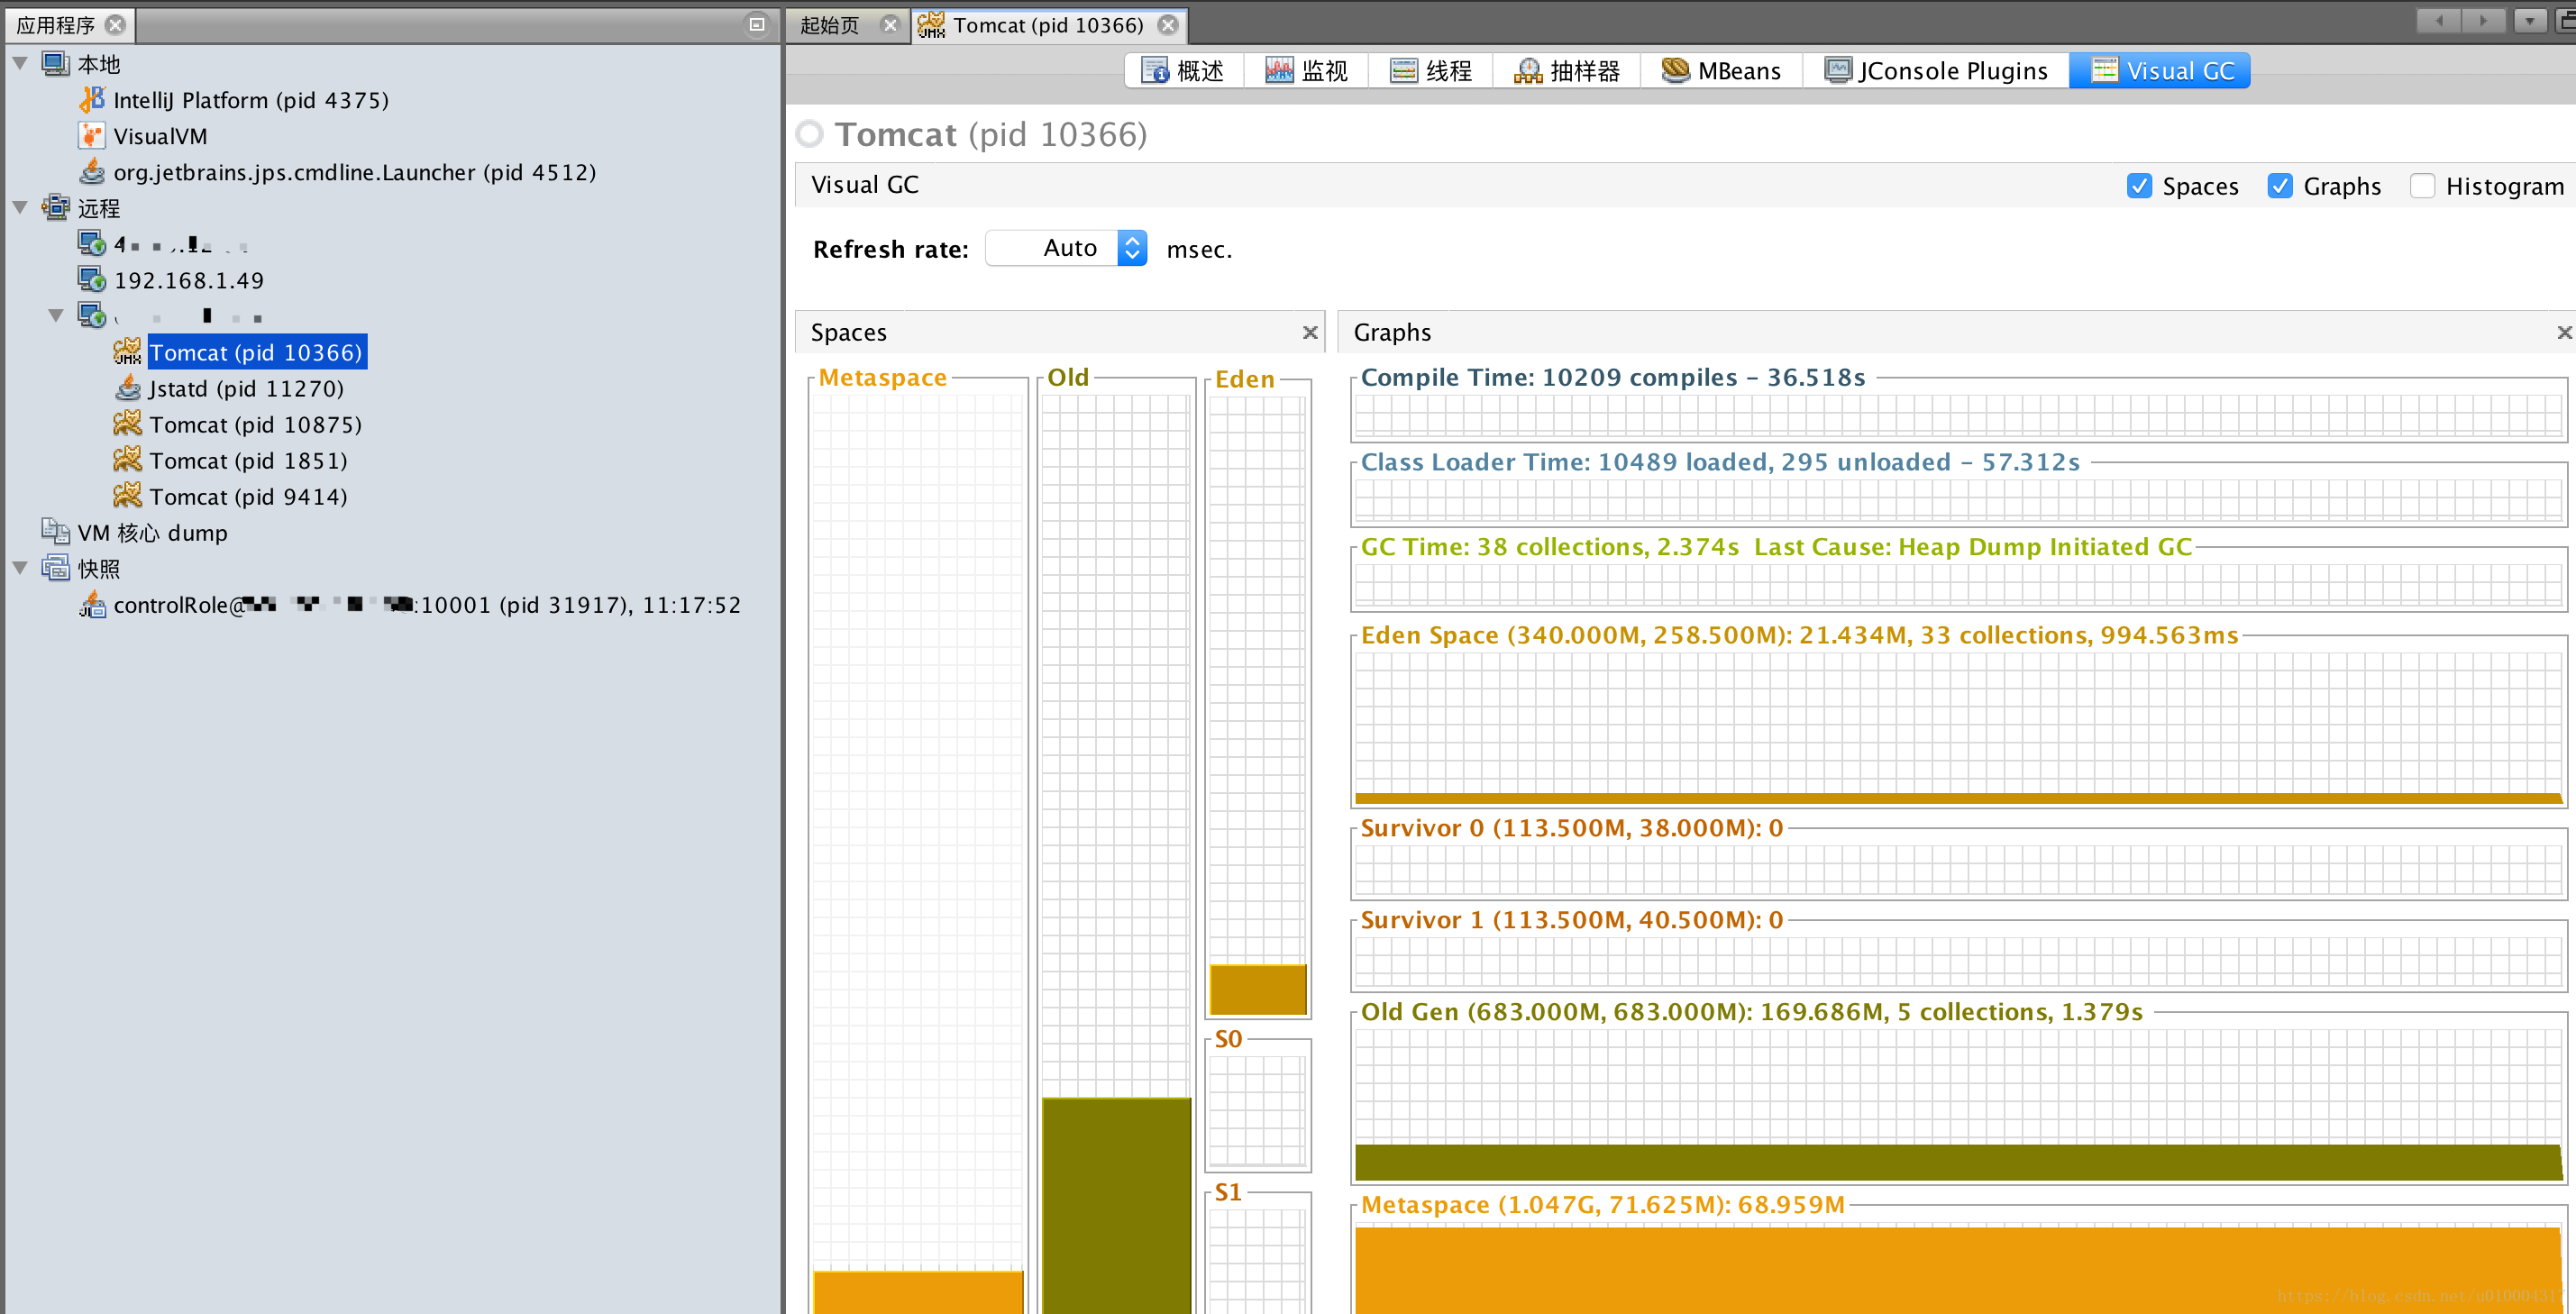
Task: Click the Tomcat pid 9414 icon
Action: point(128,495)
